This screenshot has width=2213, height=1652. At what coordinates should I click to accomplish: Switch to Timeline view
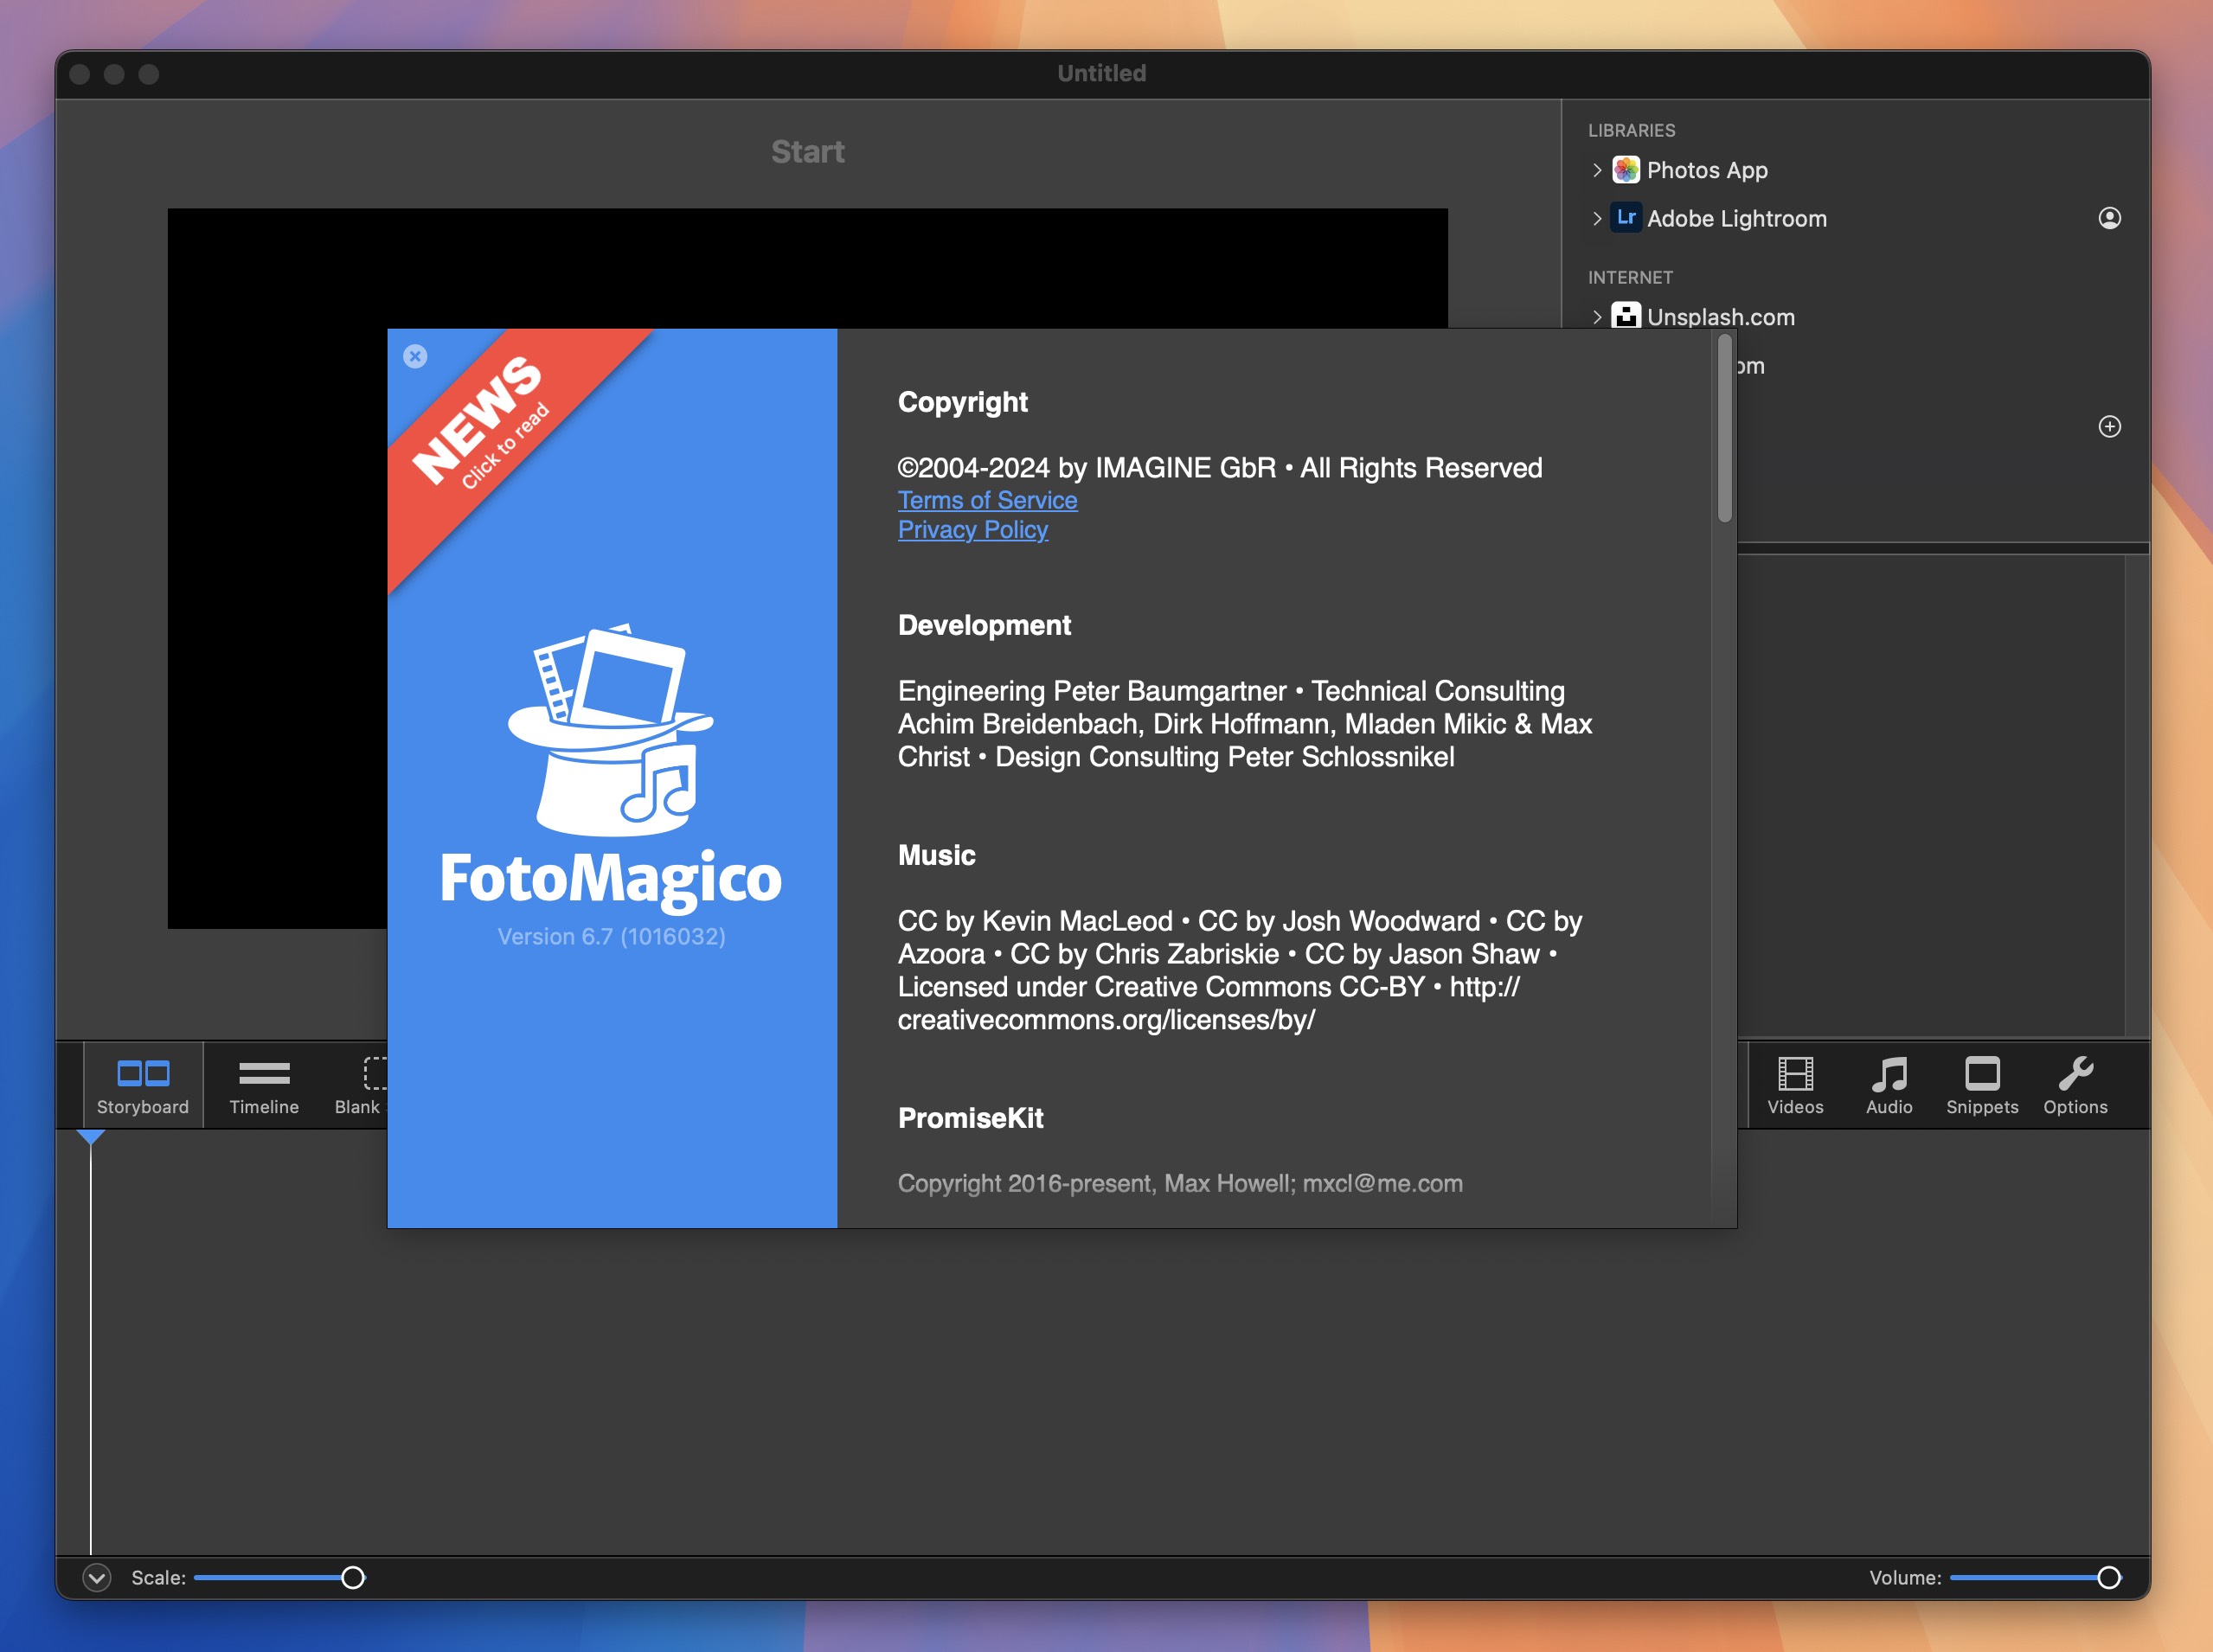click(264, 1086)
